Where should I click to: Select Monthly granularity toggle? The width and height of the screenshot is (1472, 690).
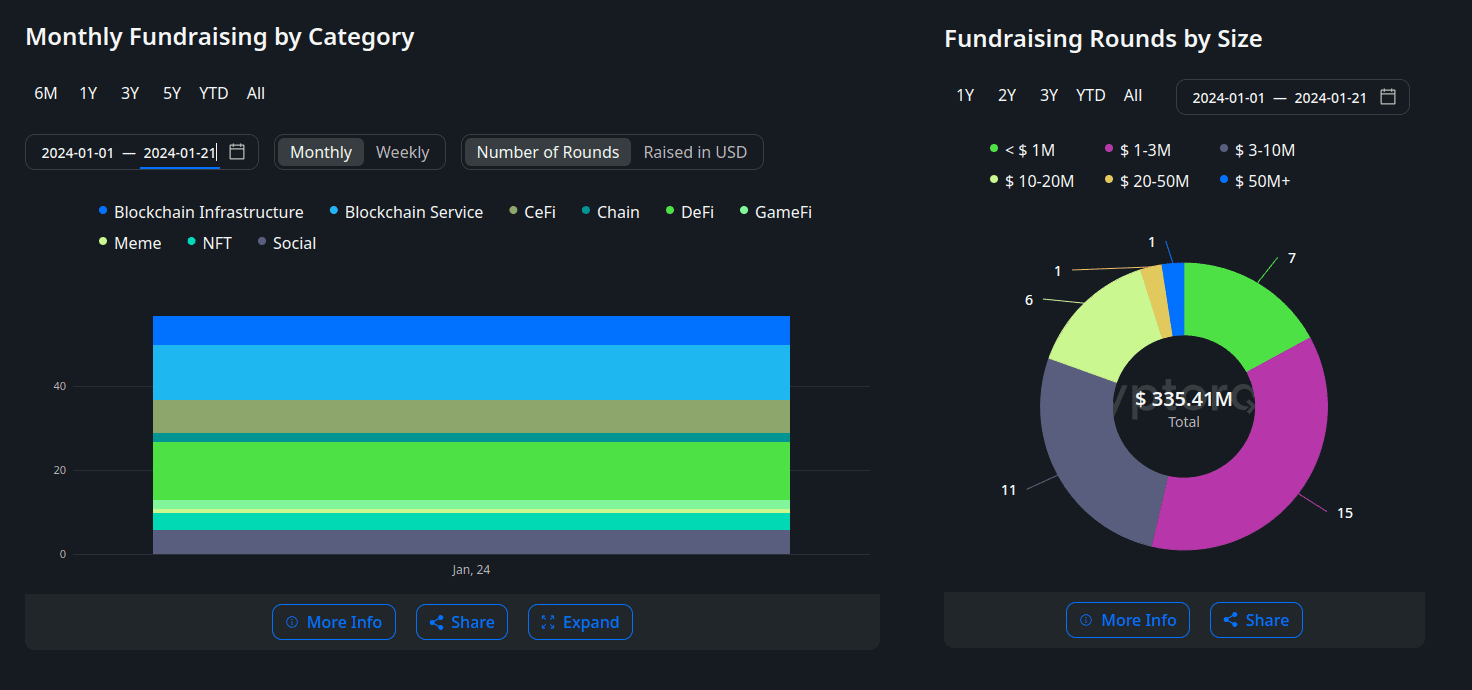(320, 151)
